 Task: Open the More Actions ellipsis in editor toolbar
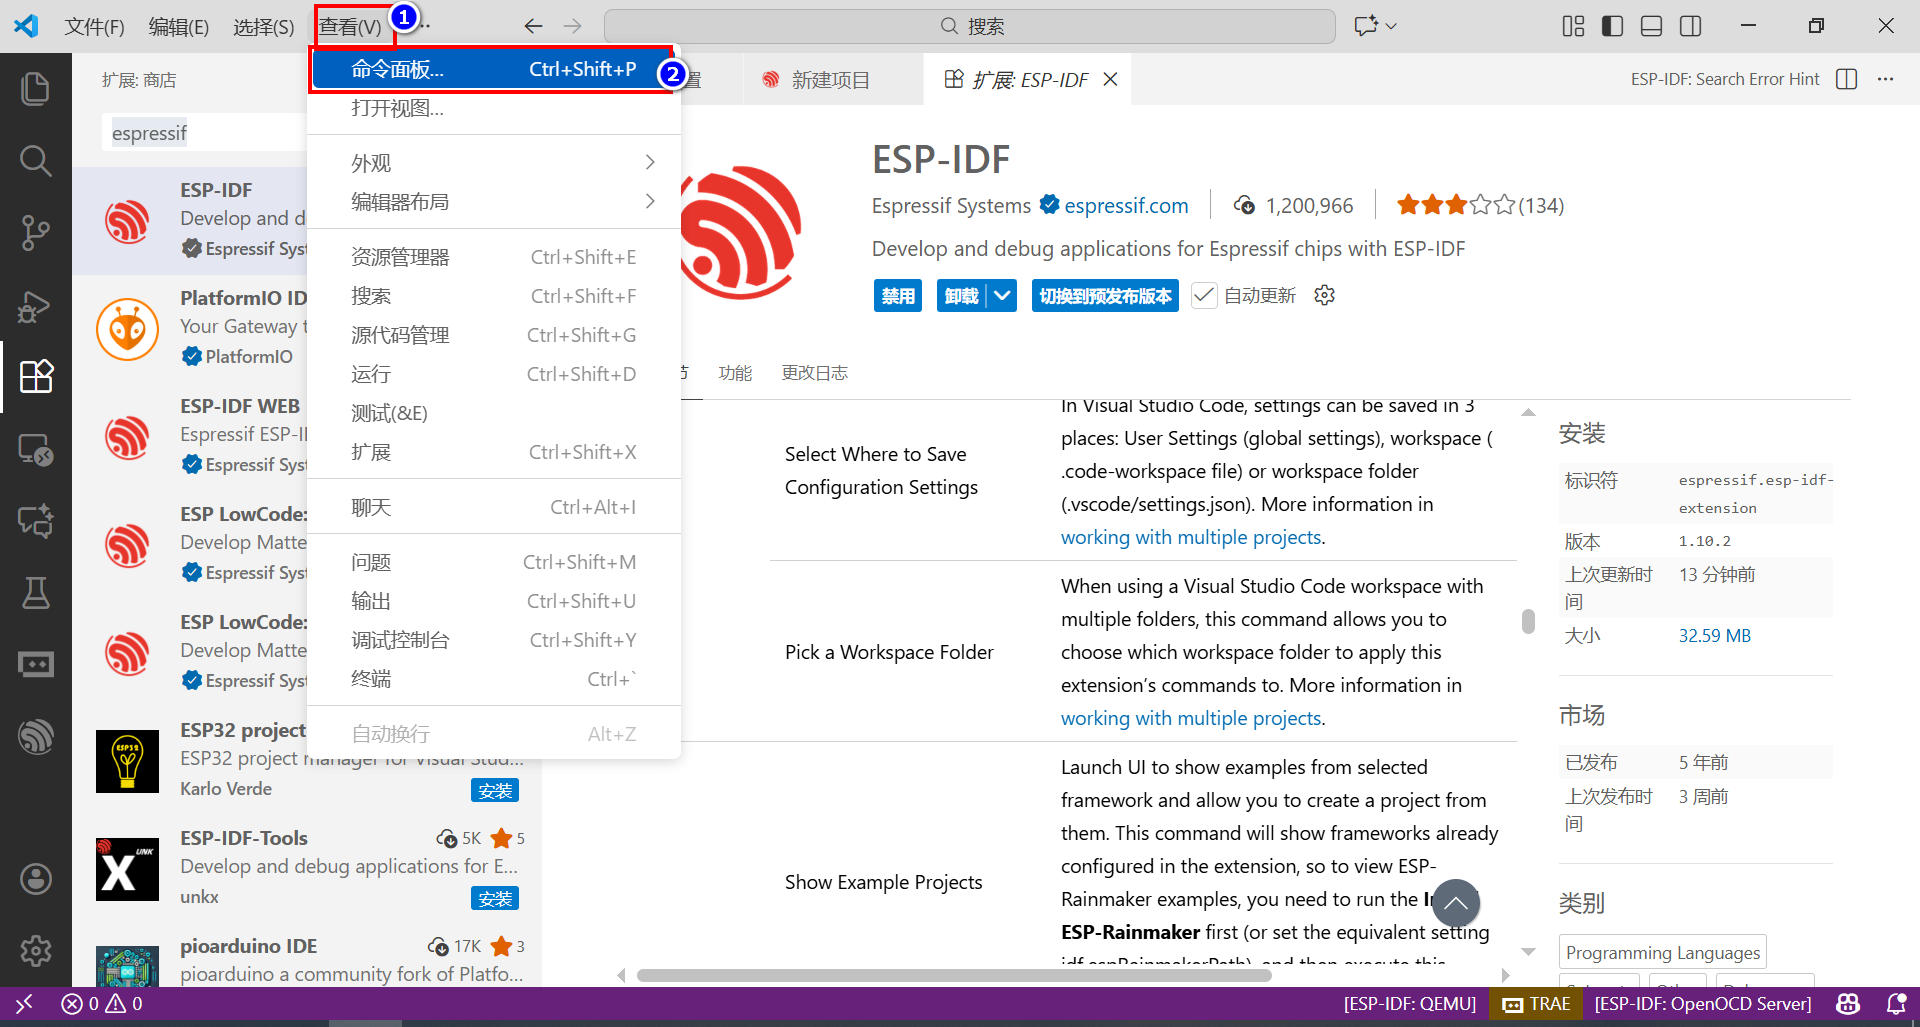(x=1886, y=79)
